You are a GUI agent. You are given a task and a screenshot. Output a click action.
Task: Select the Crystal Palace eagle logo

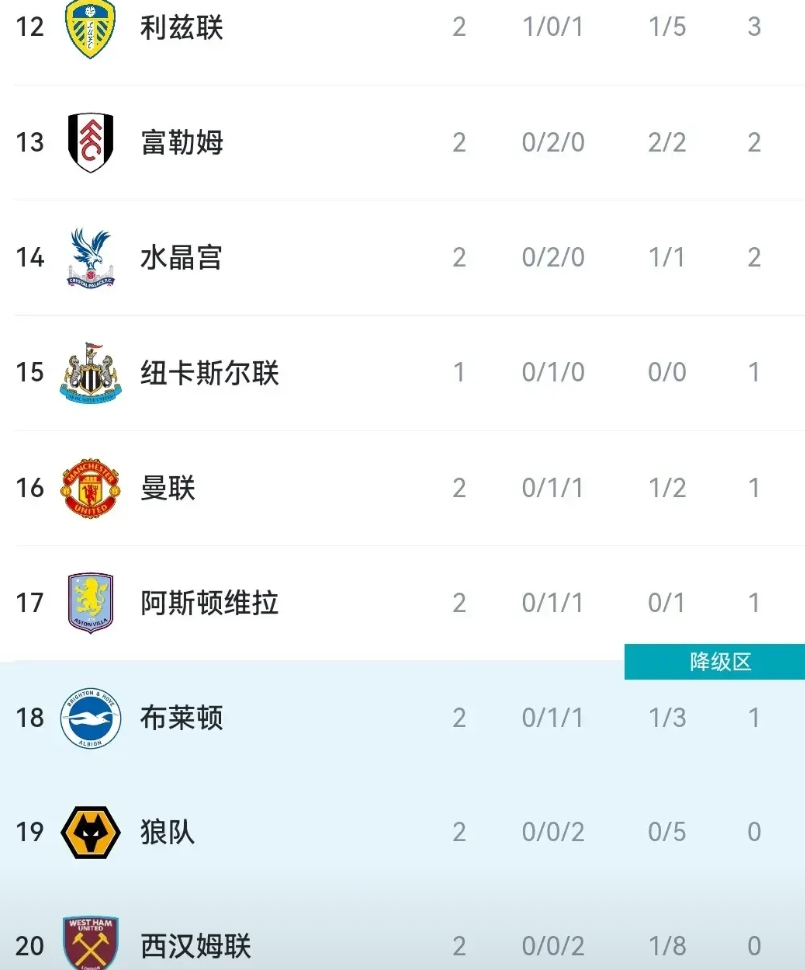[x=90, y=258]
